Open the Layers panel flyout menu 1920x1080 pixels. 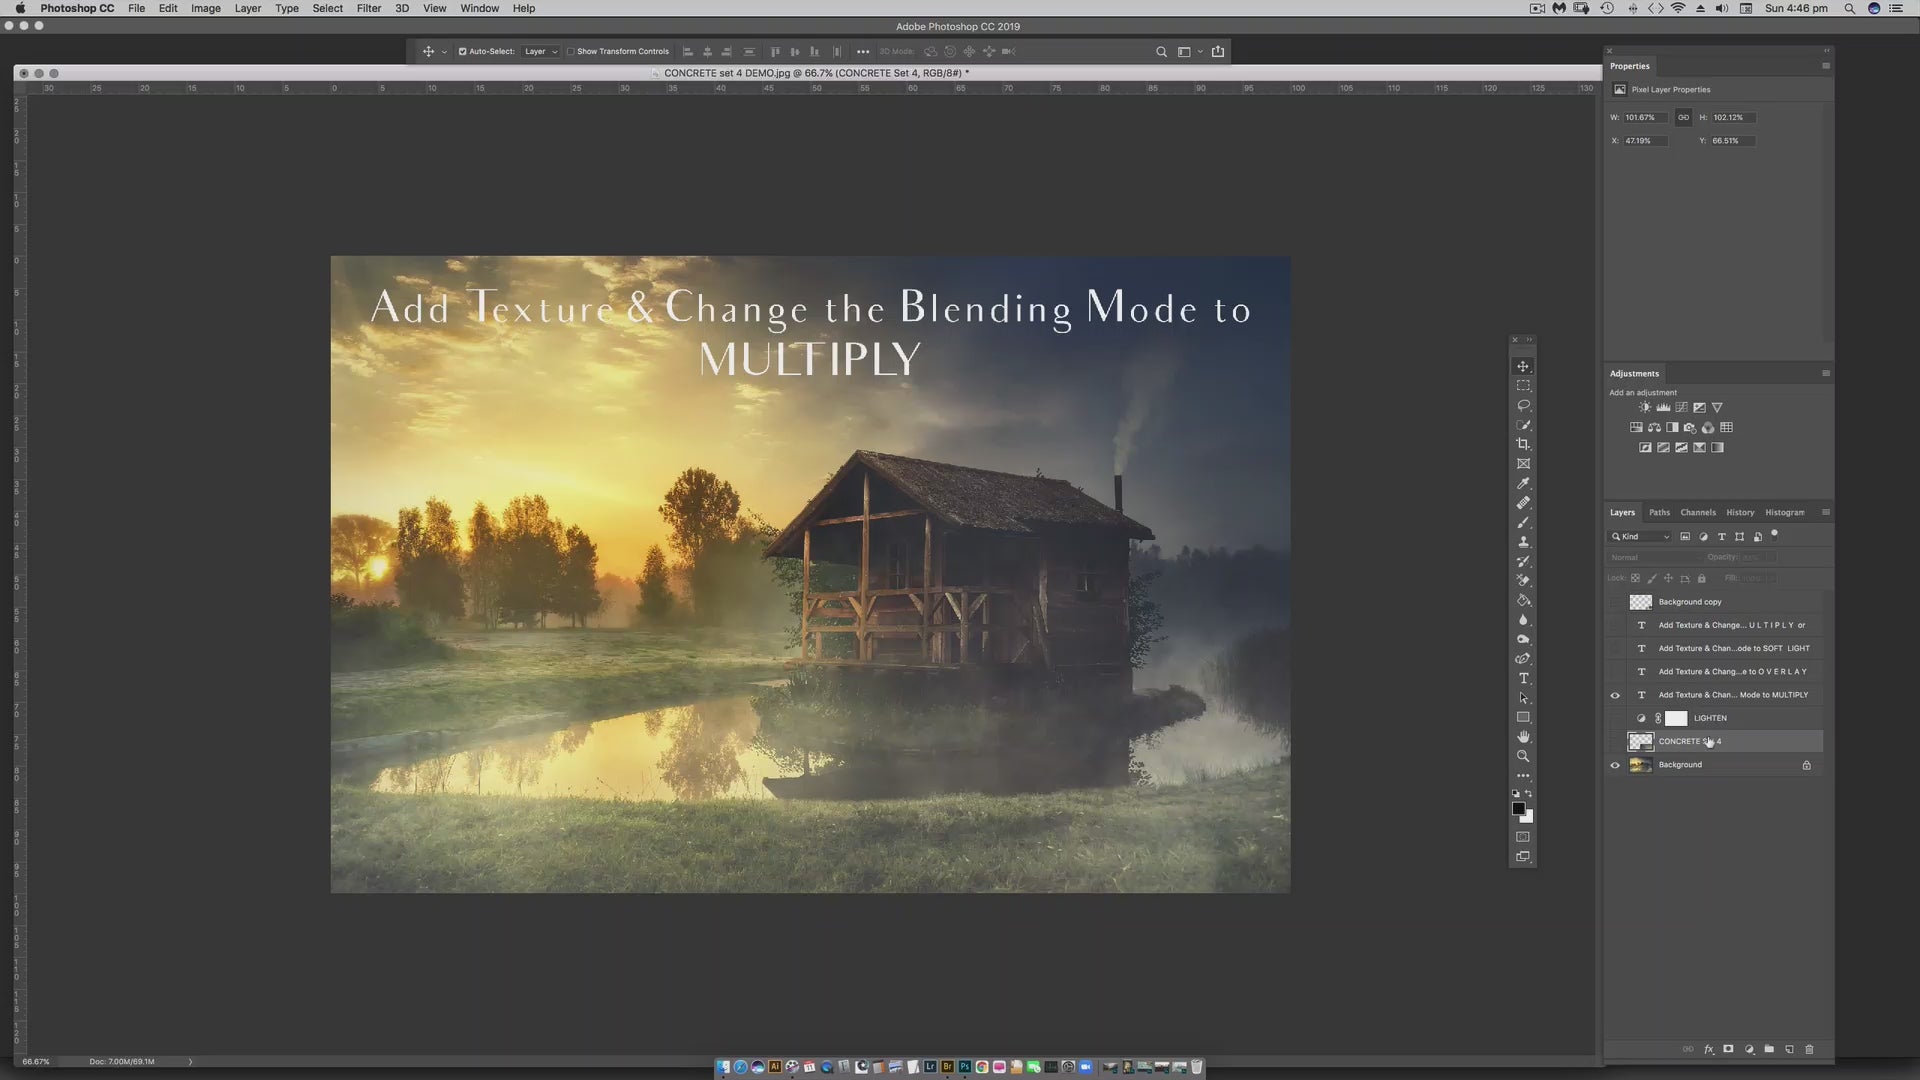coord(1825,512)
